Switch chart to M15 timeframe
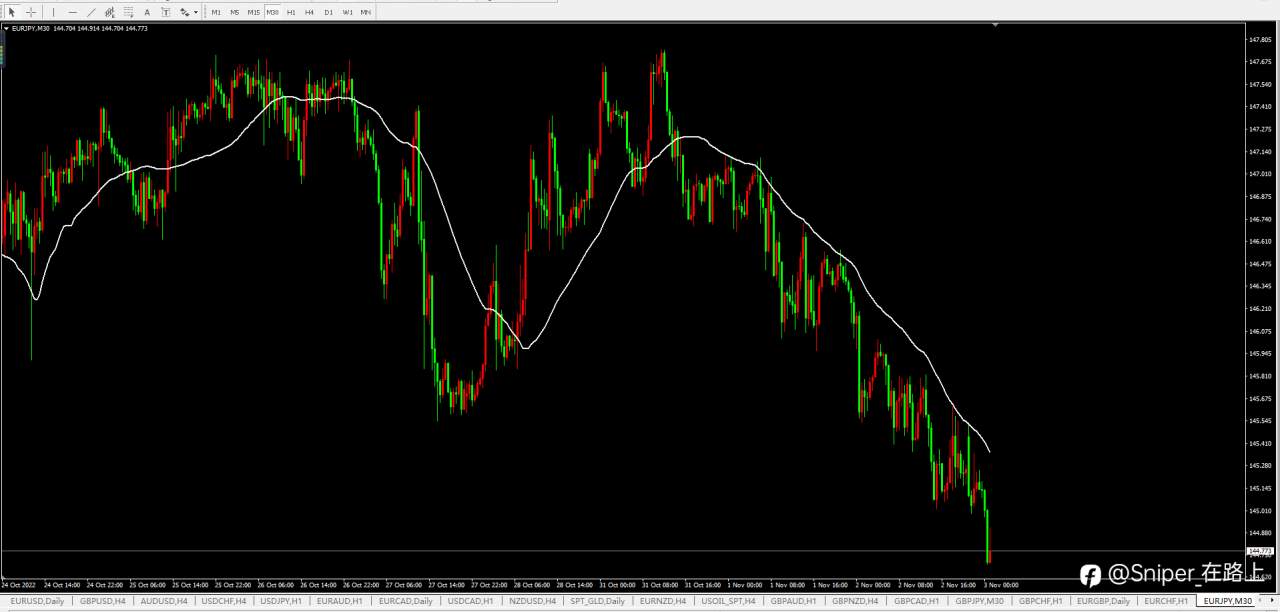Screen dimensions: 1280x612 pos(254,12)
